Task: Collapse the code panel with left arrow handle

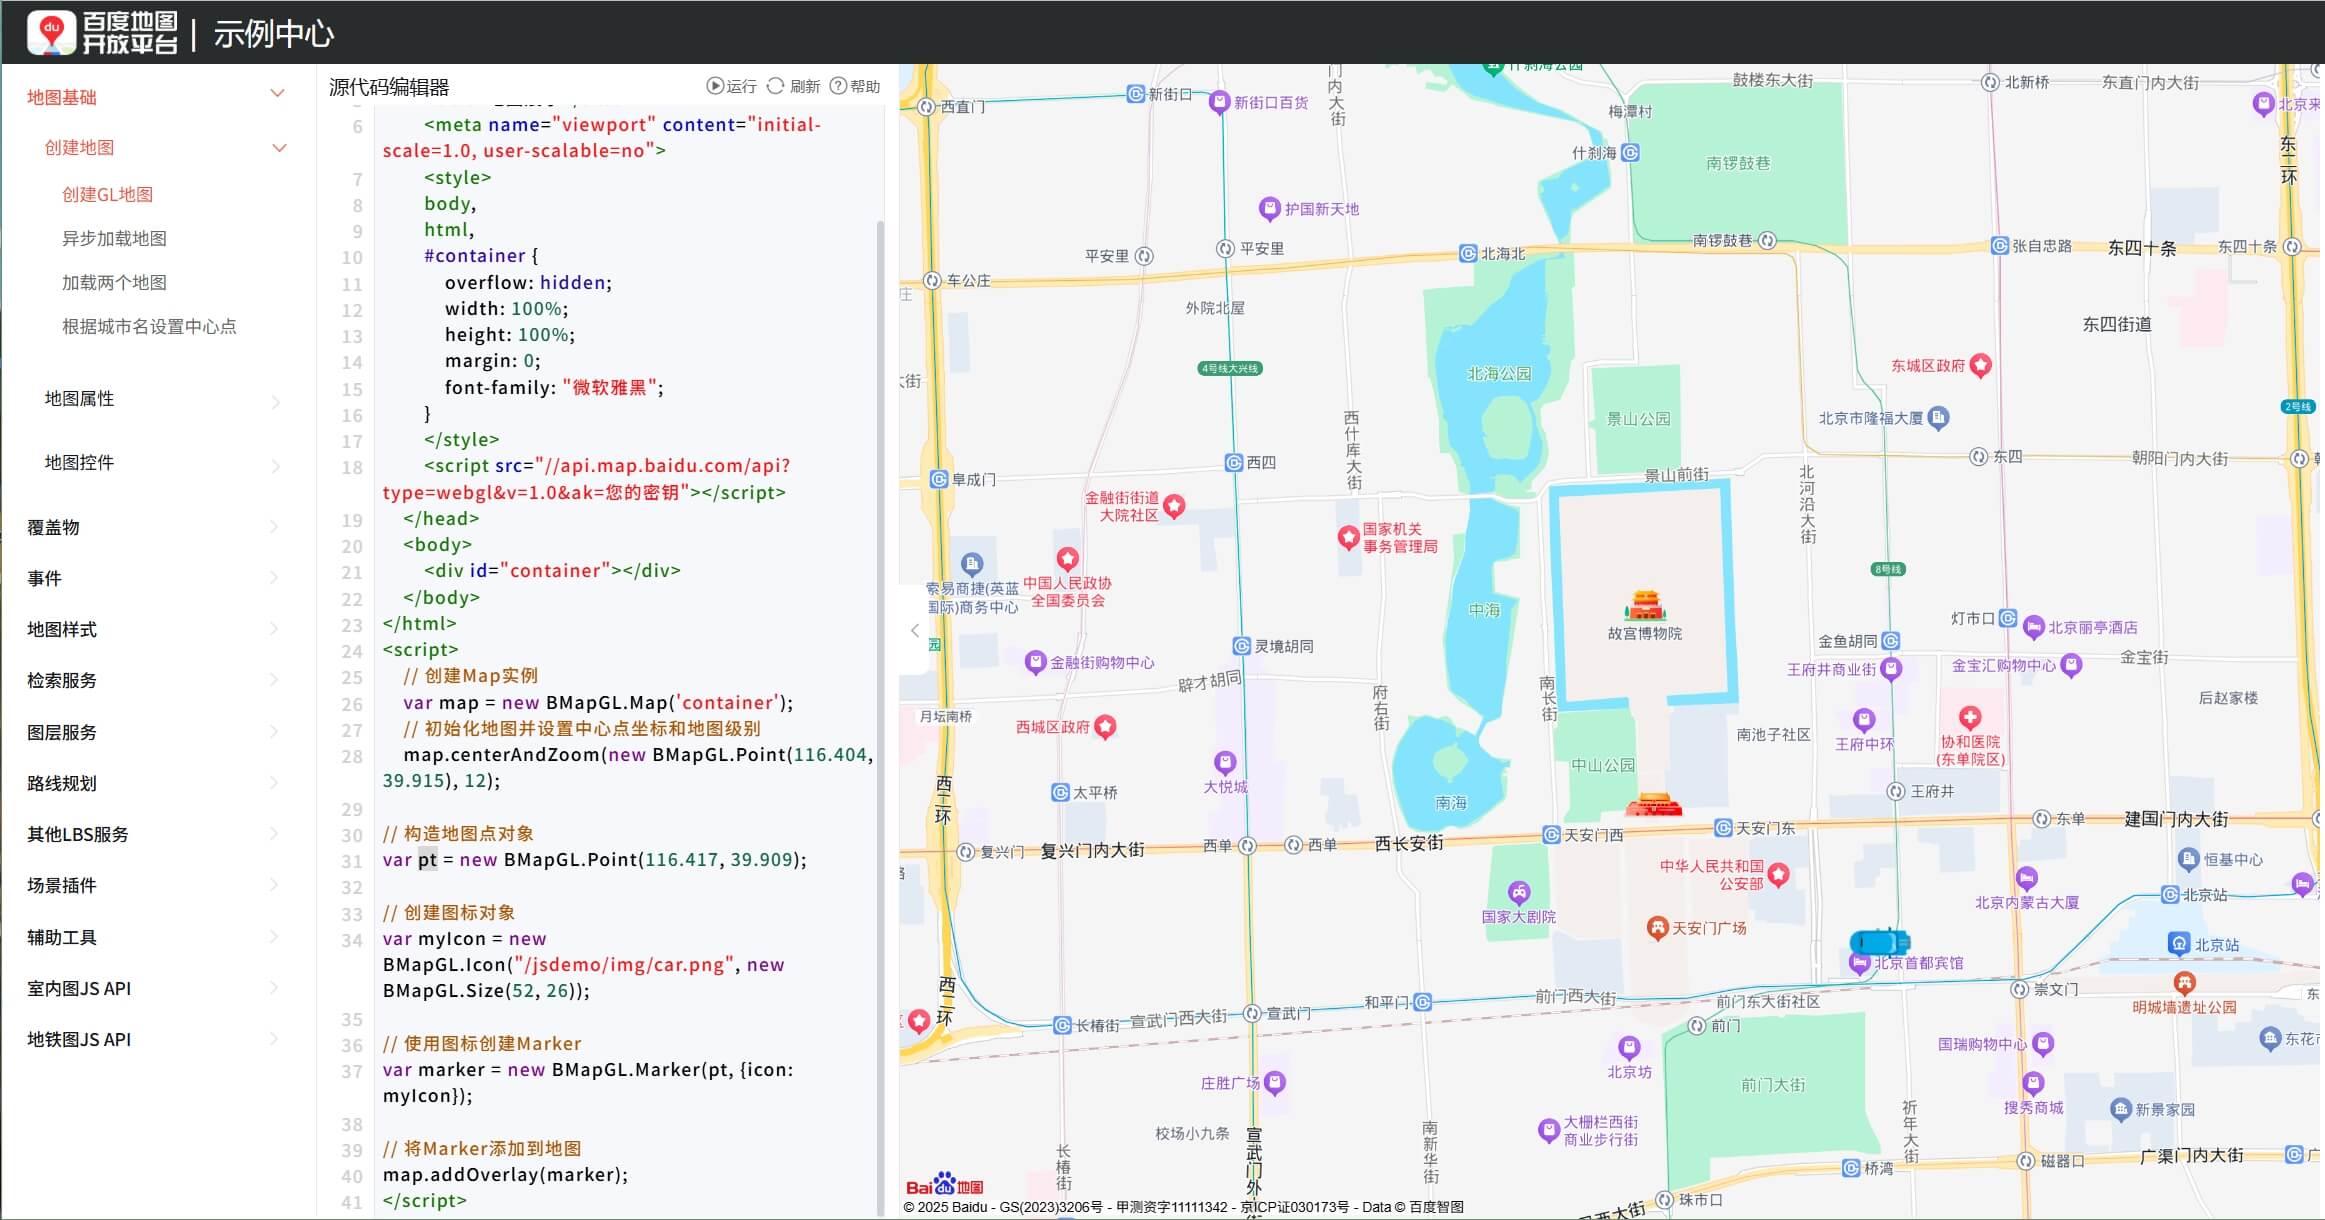Action: coord(914,630)
